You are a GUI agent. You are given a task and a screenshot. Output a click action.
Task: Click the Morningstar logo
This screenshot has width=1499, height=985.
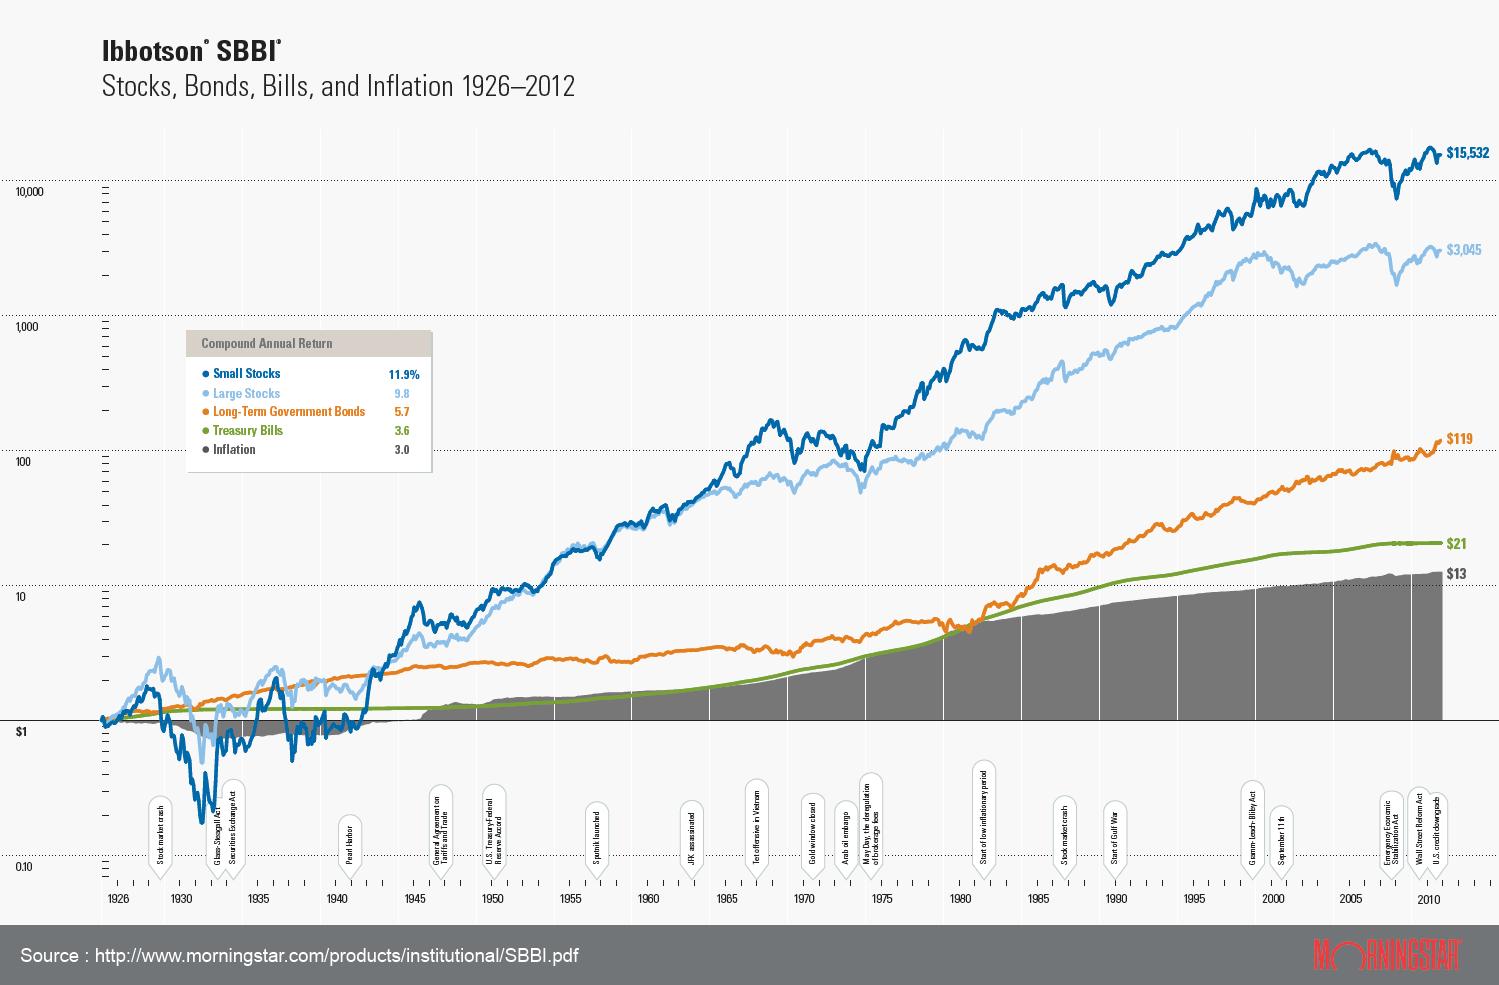(x=1386, y=955)
